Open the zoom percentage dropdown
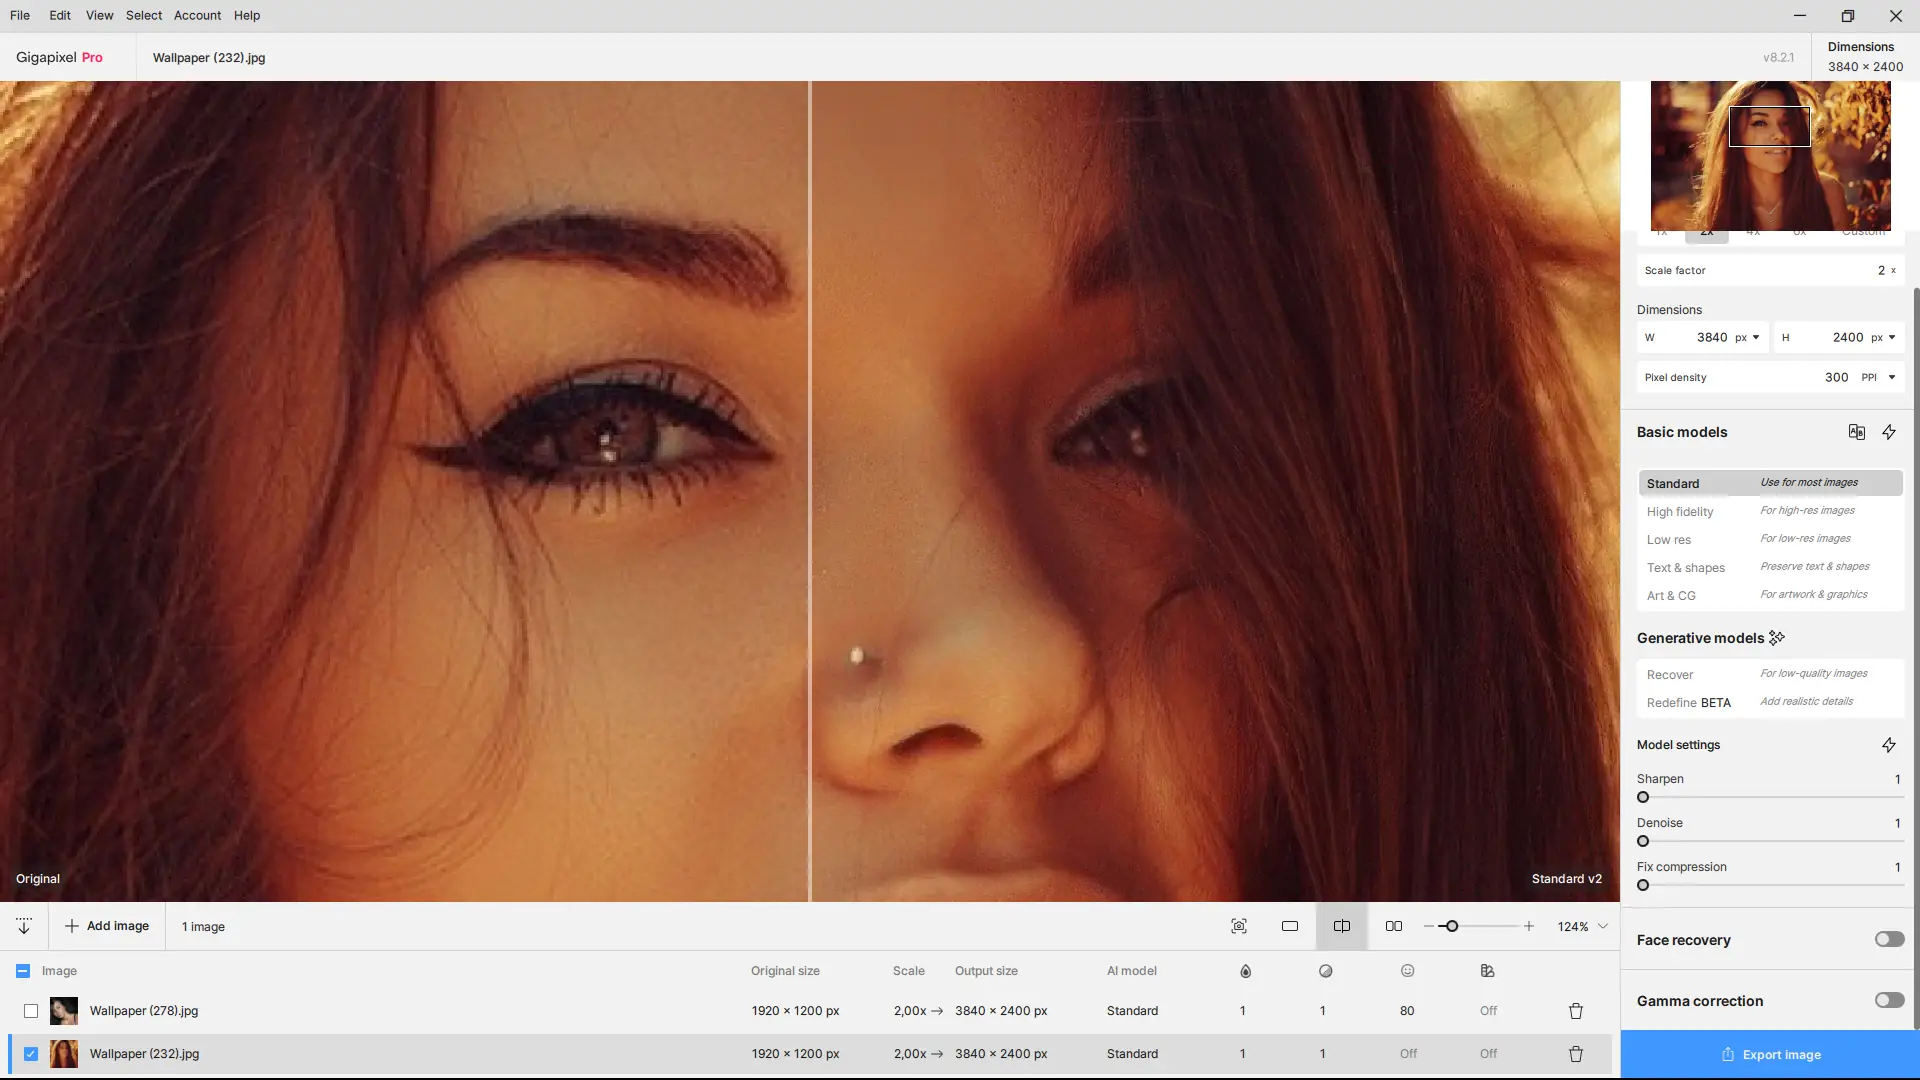Screen dimensions: 1920x1080 1603,926
